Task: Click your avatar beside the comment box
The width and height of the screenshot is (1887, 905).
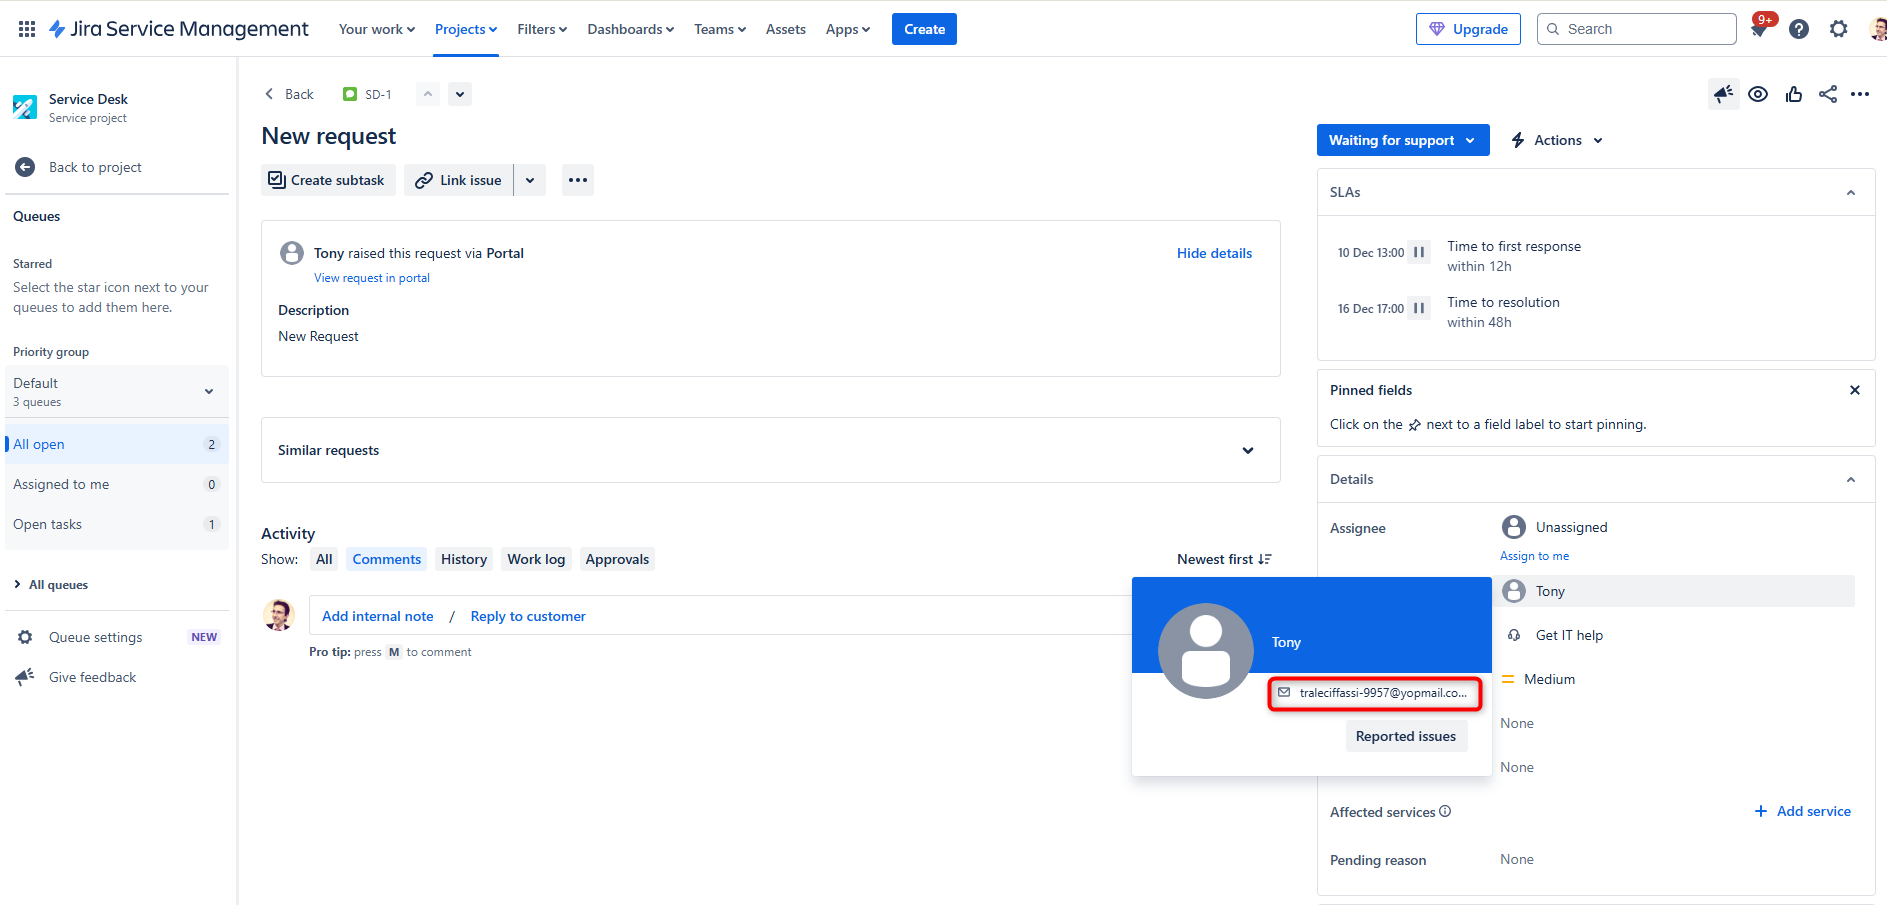Action: click(279, 615)
